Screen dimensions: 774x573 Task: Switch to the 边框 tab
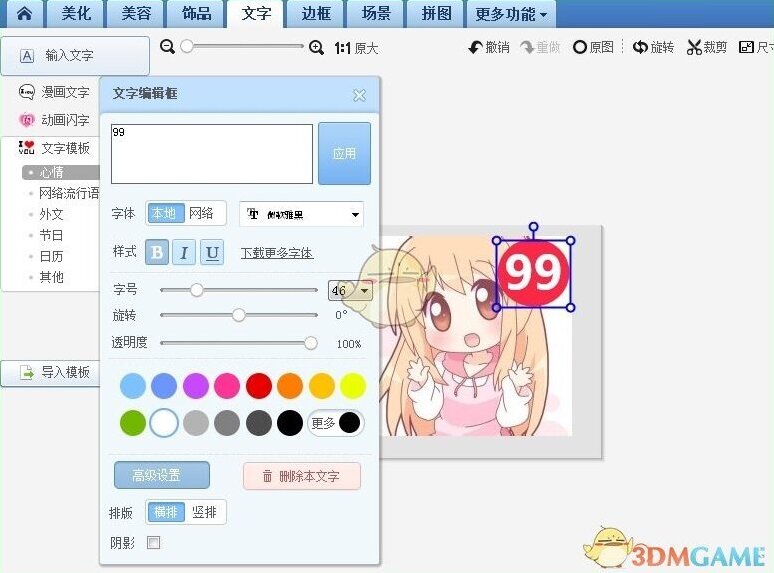(315, 14)
